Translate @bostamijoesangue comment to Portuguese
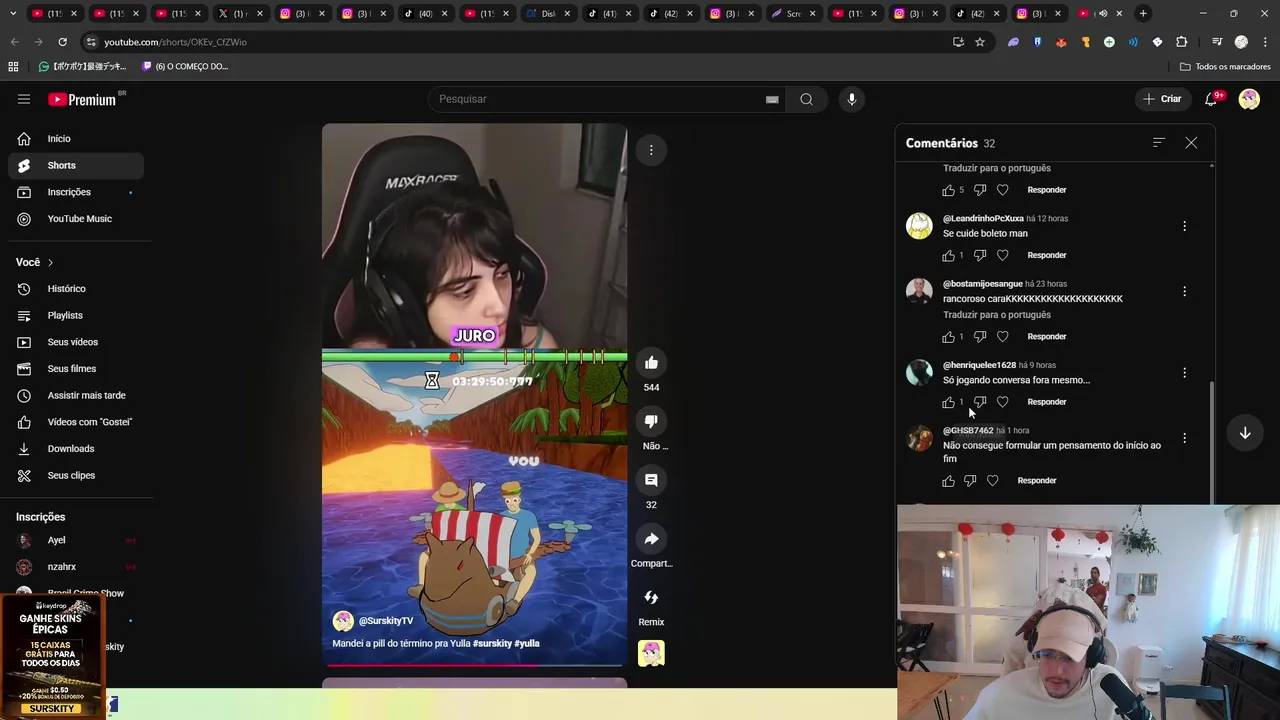 tap(997, 315)
